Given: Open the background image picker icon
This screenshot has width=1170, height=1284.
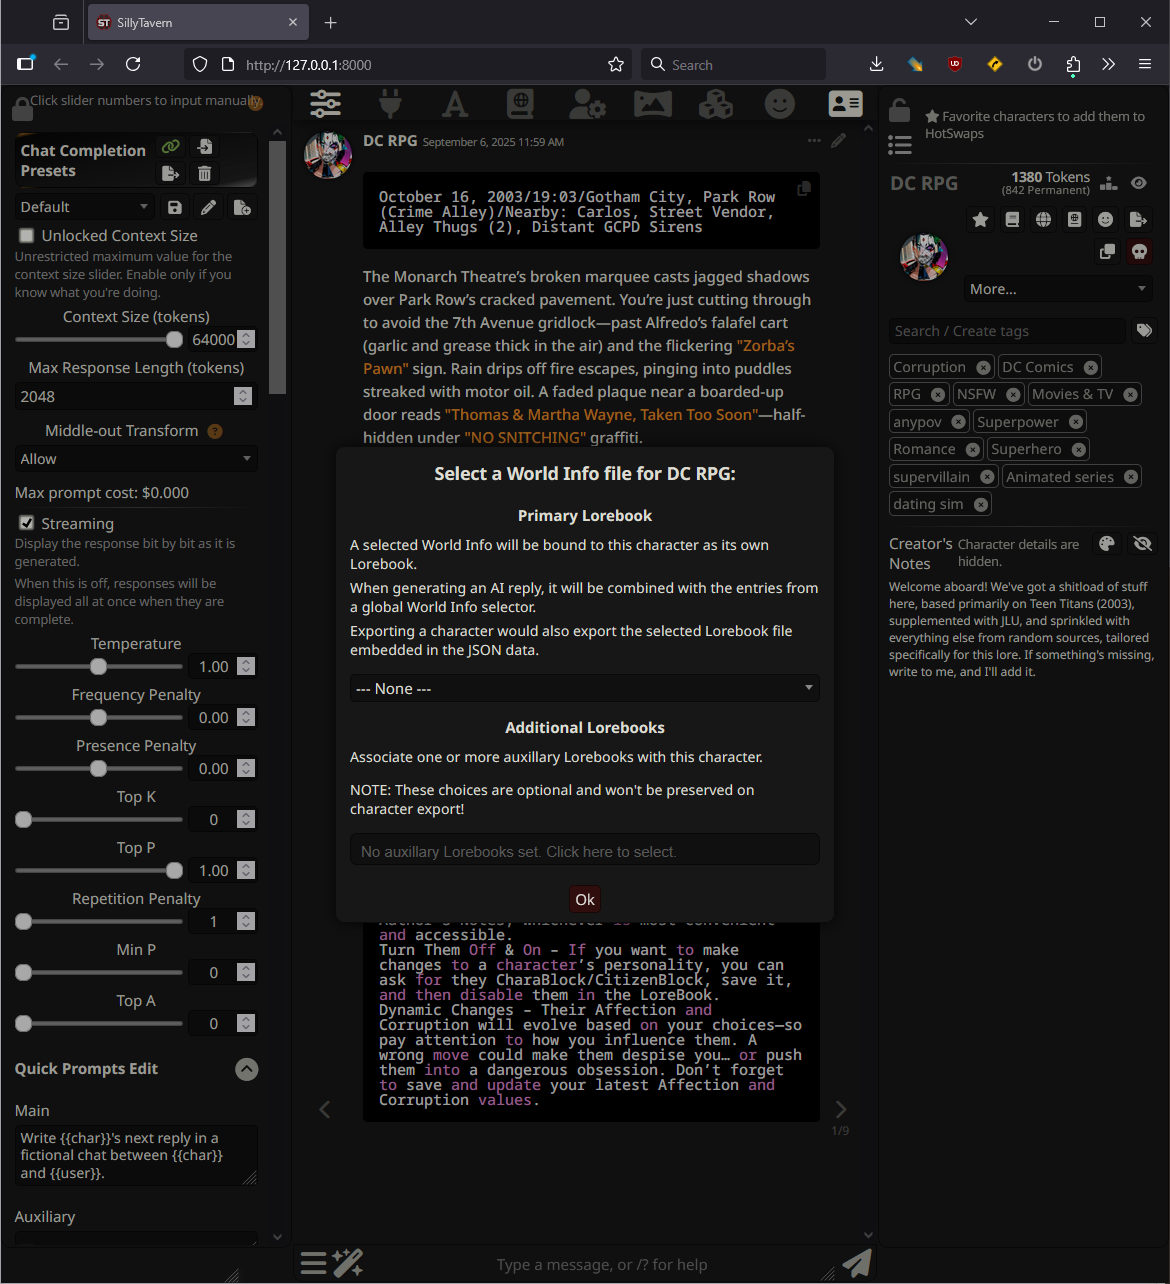Looking at the screenshot, I should 652,103.
